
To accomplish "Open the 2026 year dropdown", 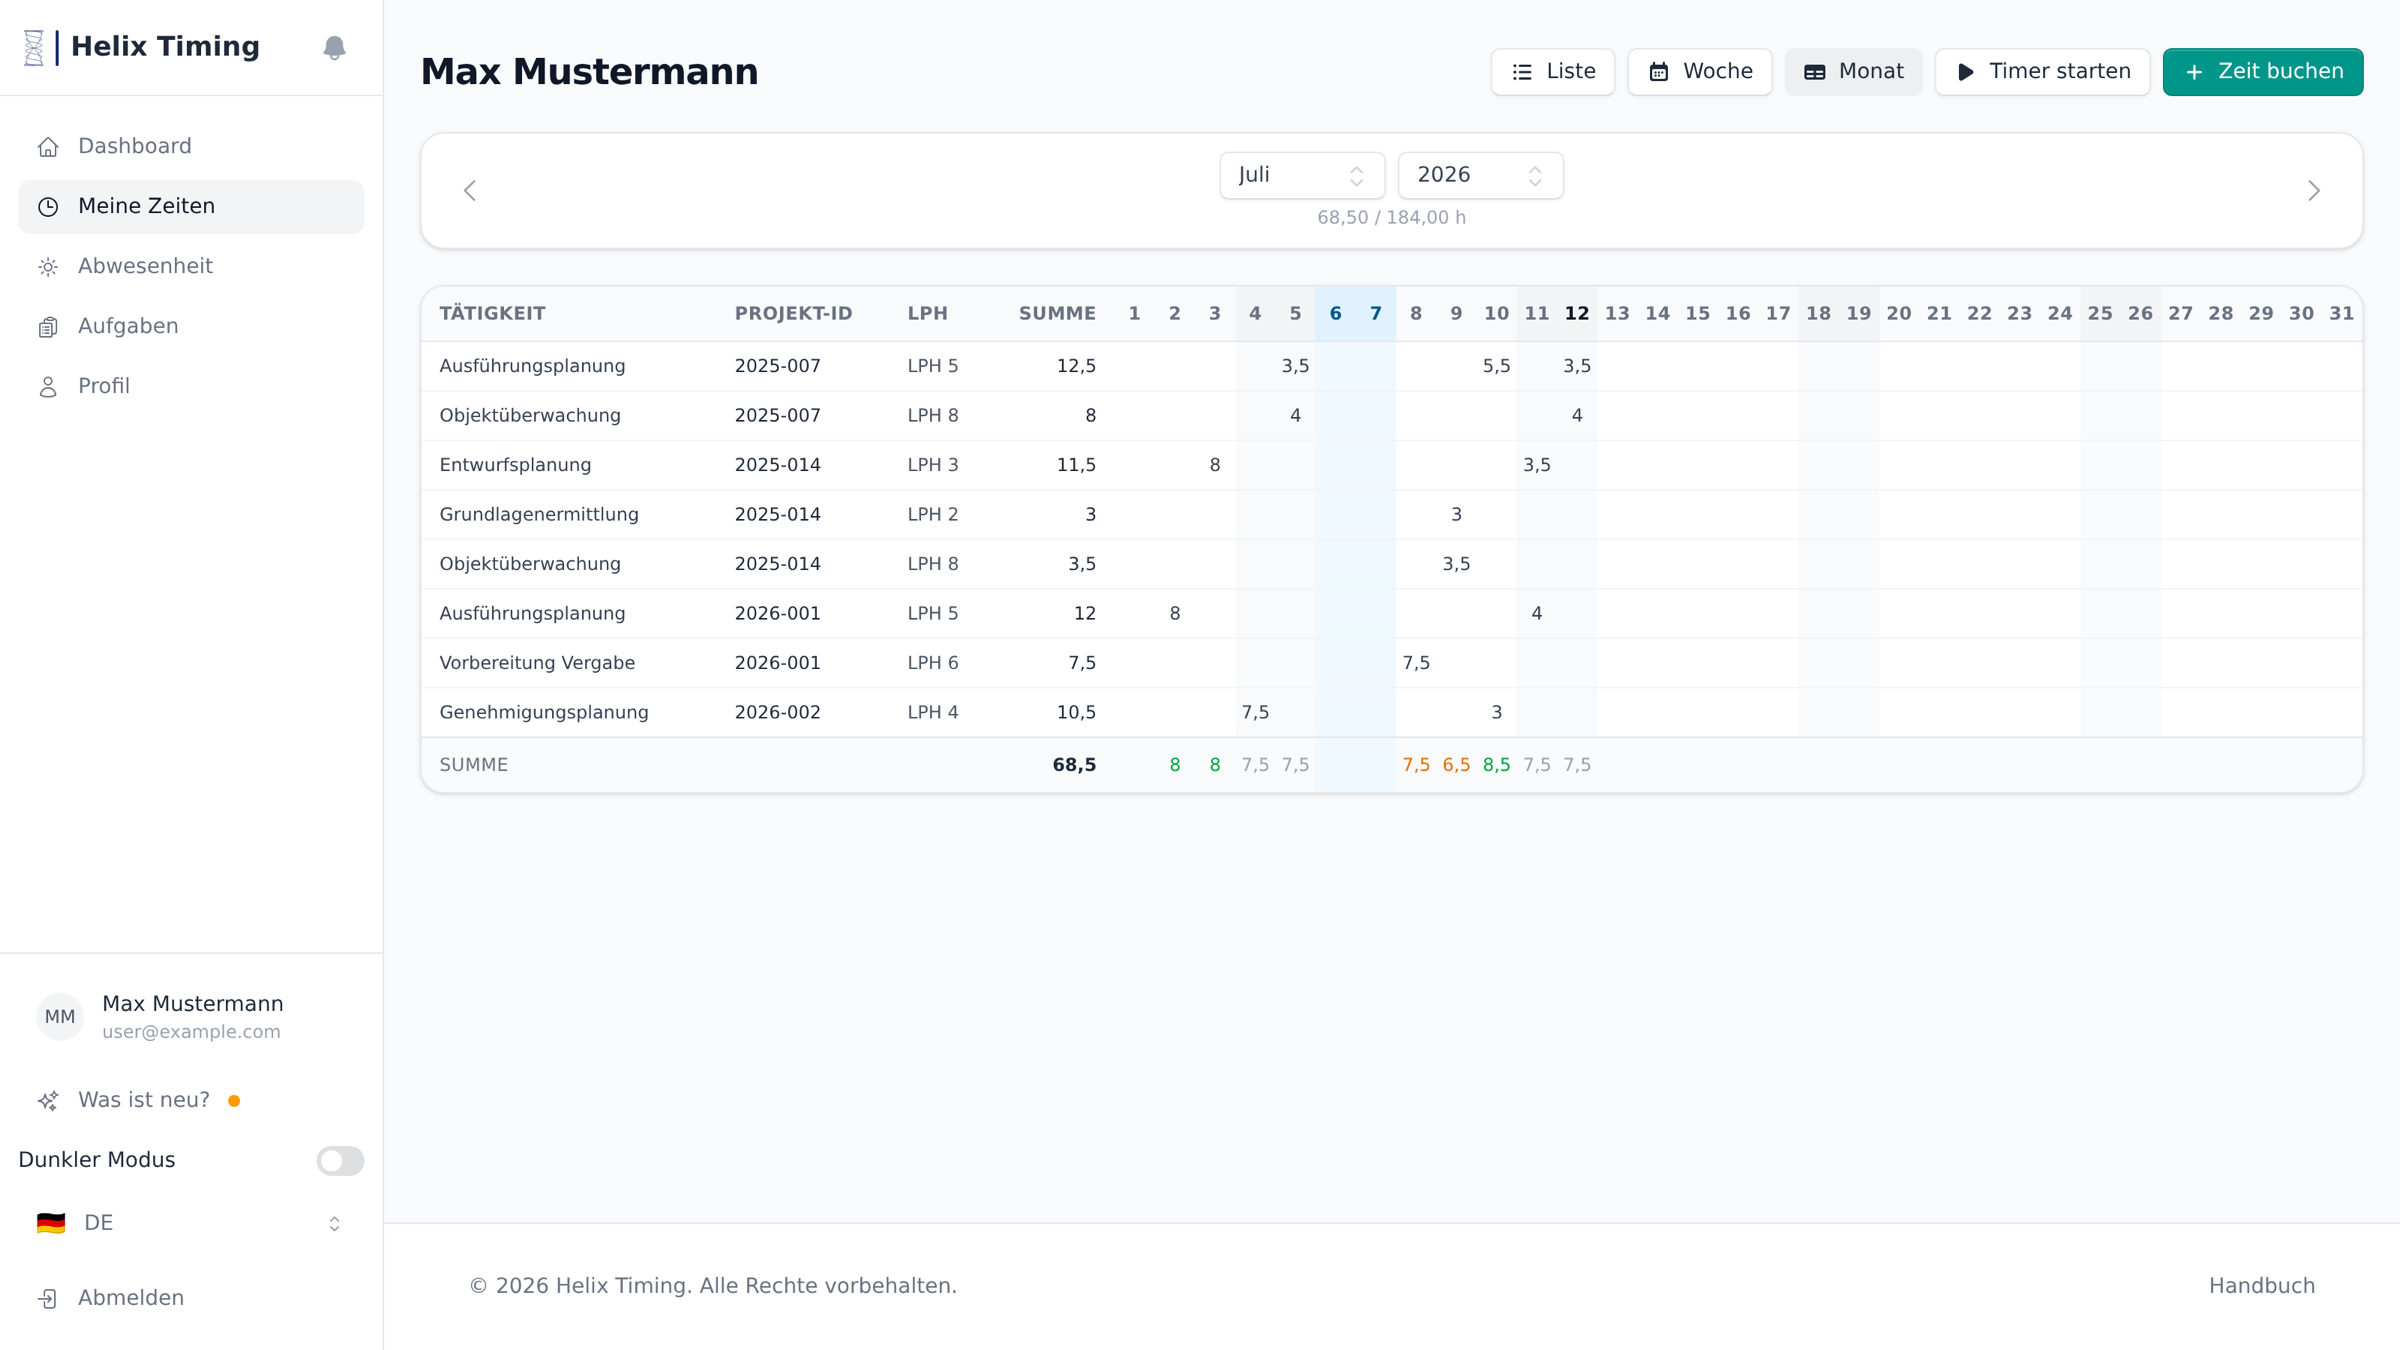I will (x=1480, y=176).
